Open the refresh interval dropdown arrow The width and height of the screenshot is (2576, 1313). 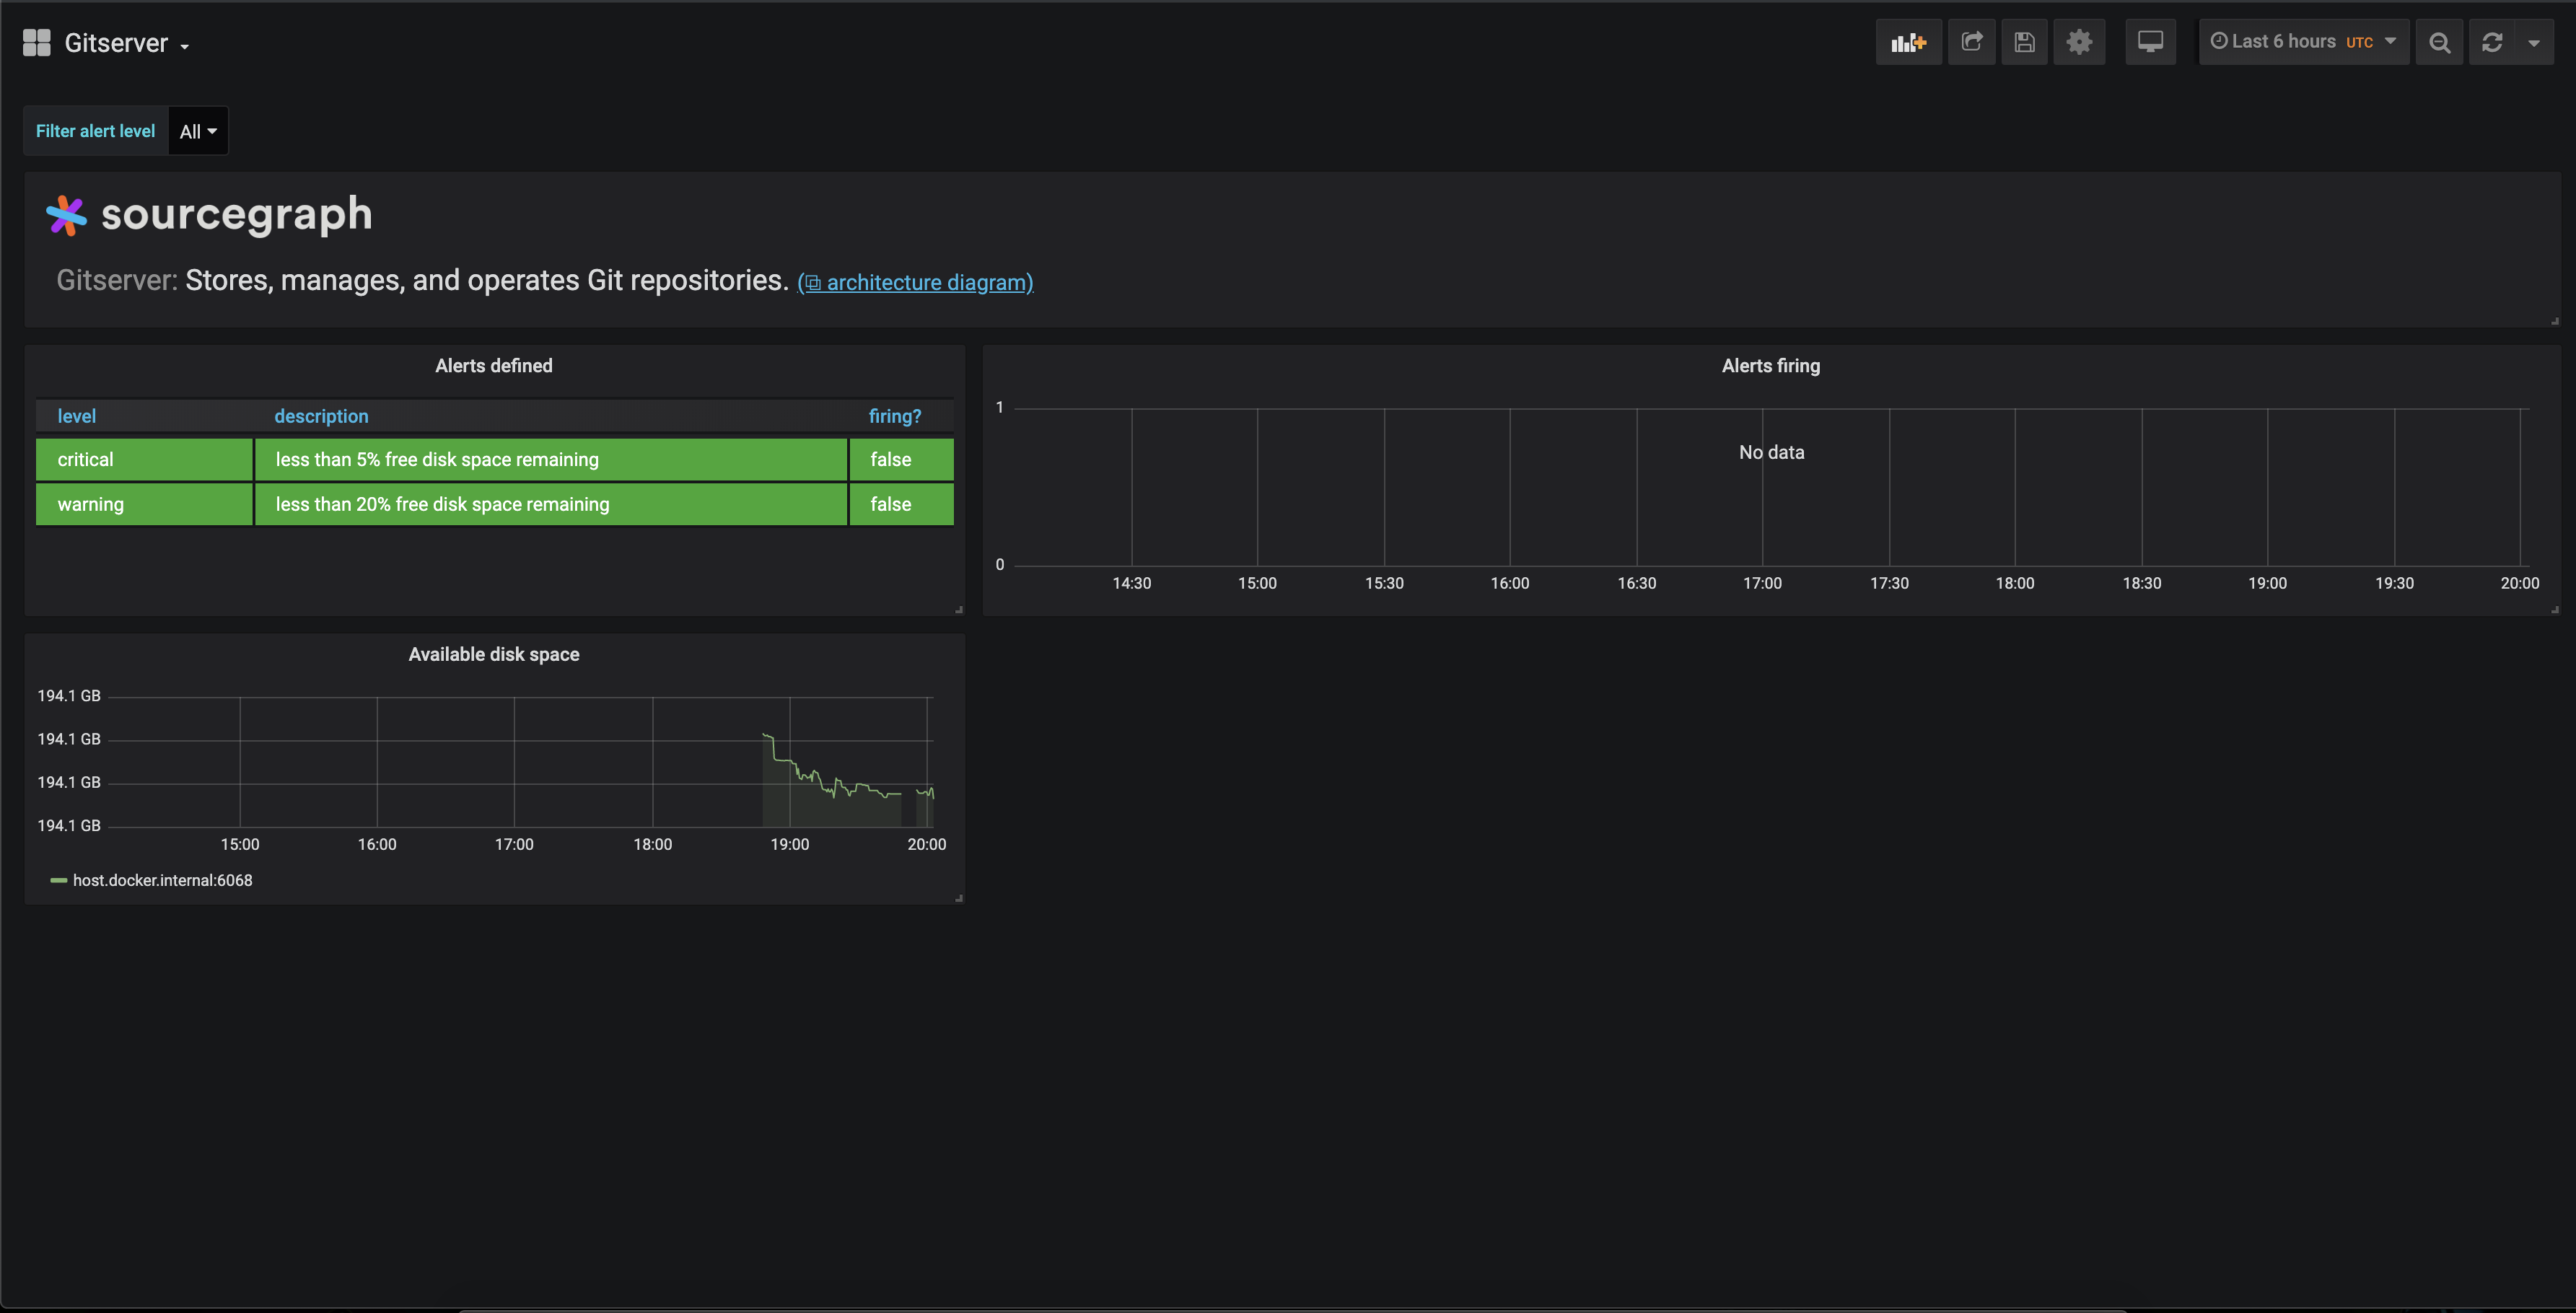(x=2534, y=42)
